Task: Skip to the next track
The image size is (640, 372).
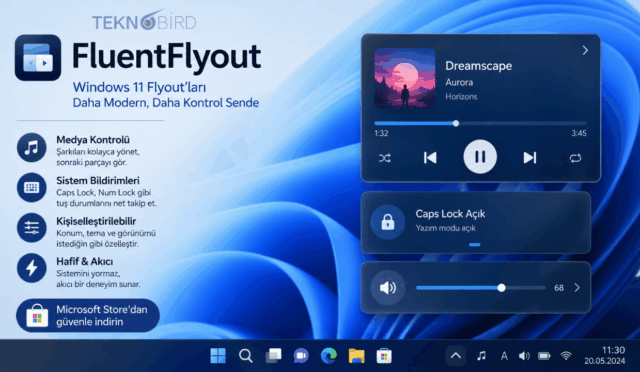Action: (530, 158)
